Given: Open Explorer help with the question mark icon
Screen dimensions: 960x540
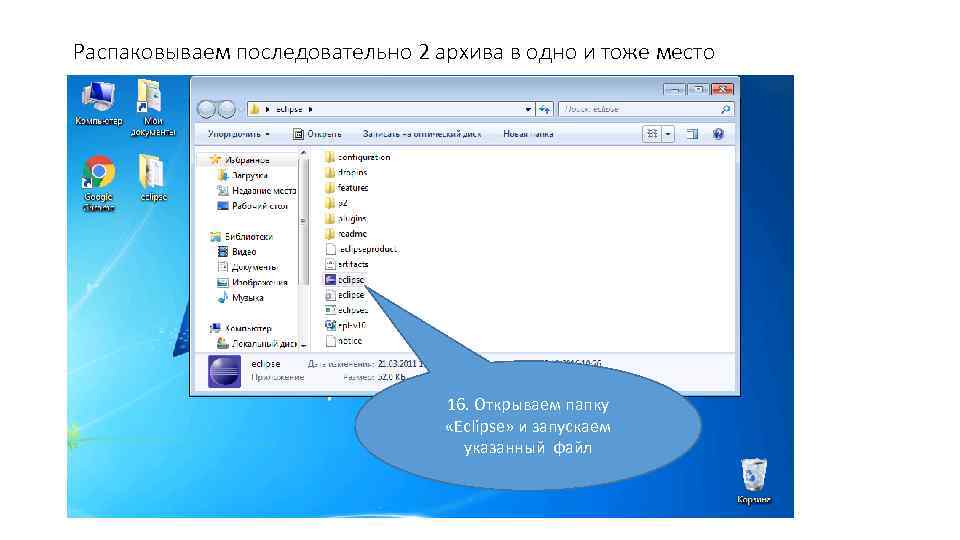Looking at the screenshot, I should tap(718, 133).
